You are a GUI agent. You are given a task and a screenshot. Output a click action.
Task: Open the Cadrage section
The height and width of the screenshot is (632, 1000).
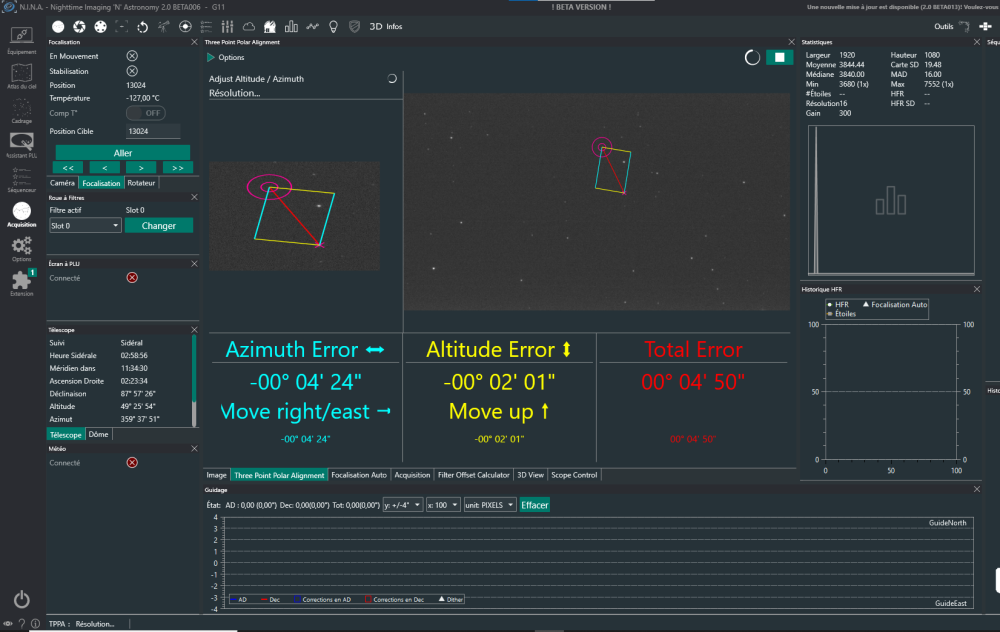pyautogui.click(x=22, y=111)
